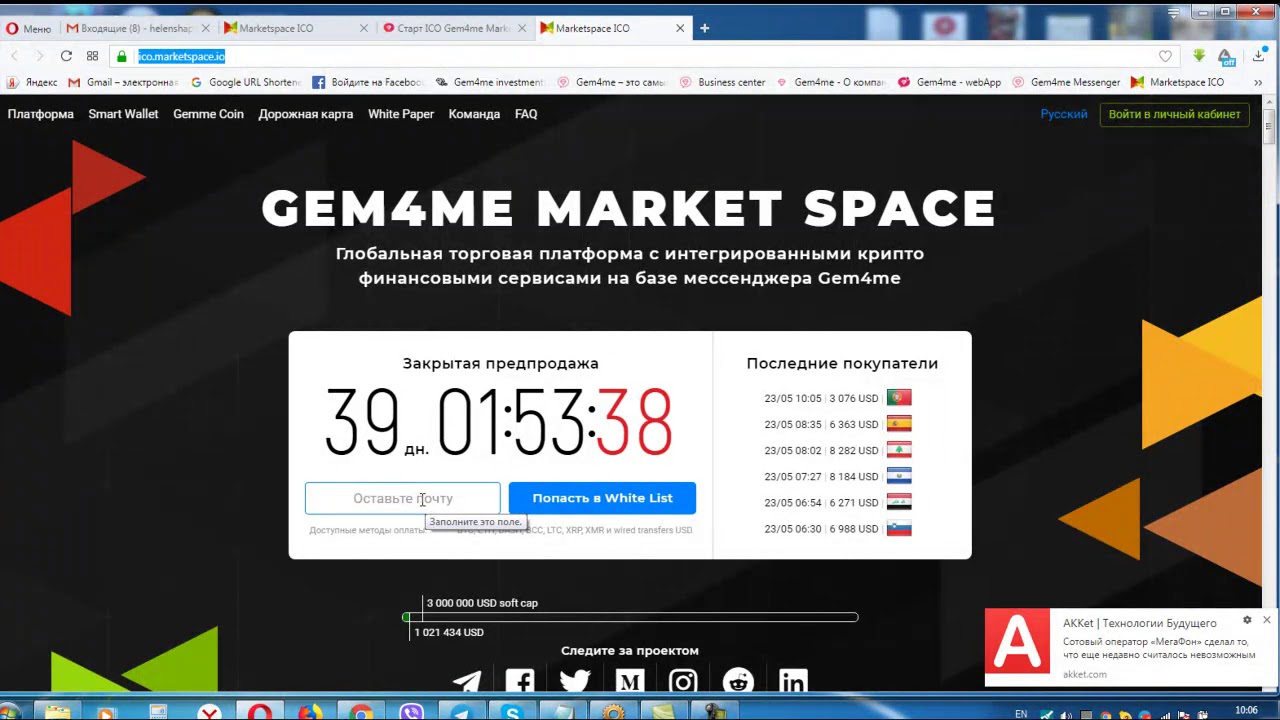Open Viber from the Windows taskbar
The height and width of the screenshot is (720, 1280).
click(411, 712)
